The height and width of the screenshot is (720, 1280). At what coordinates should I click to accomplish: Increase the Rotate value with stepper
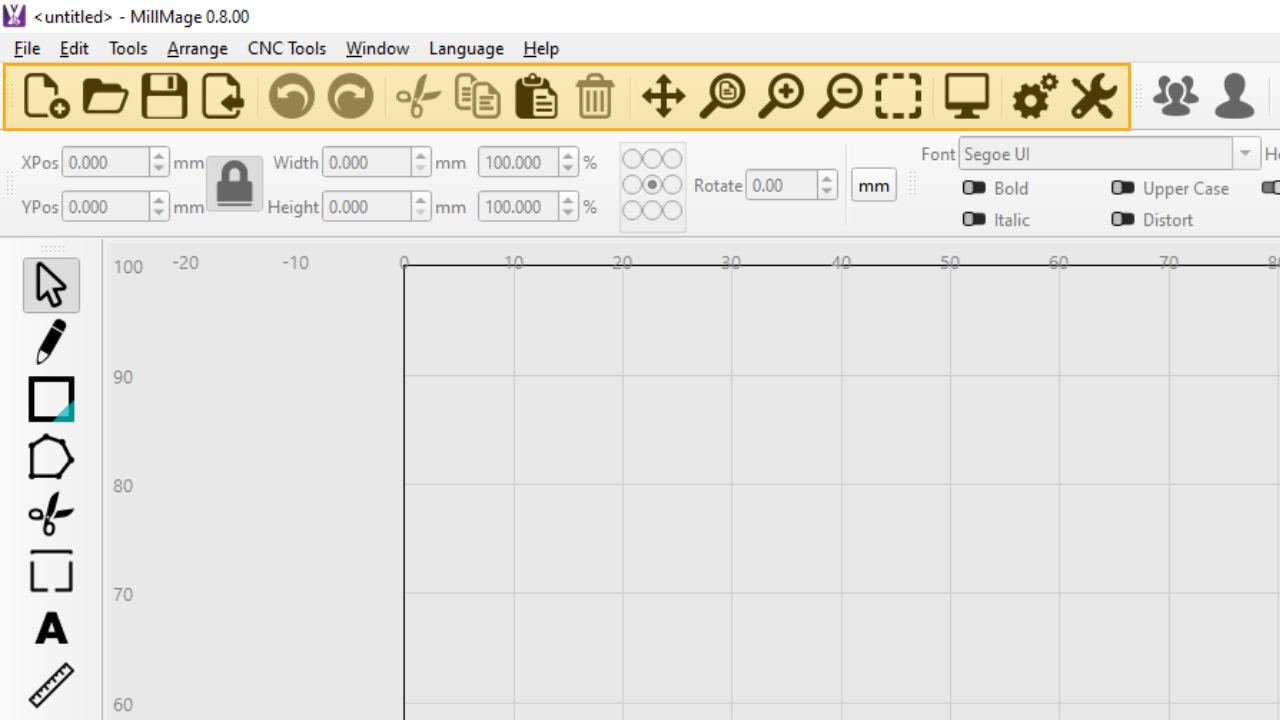tap(827, 179)
